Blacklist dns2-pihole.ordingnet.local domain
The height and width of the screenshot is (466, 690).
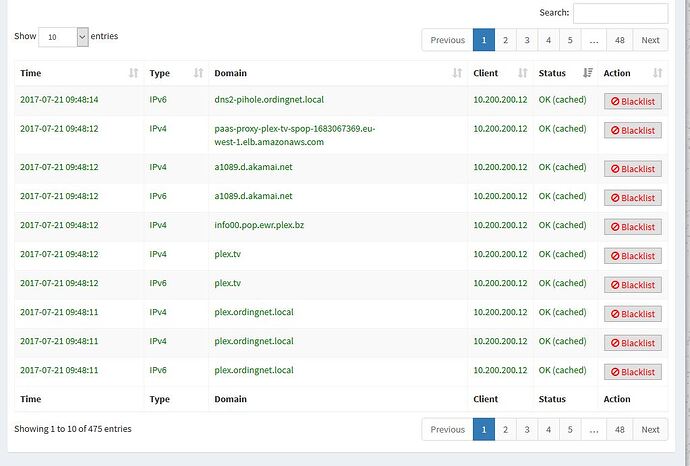632,101
